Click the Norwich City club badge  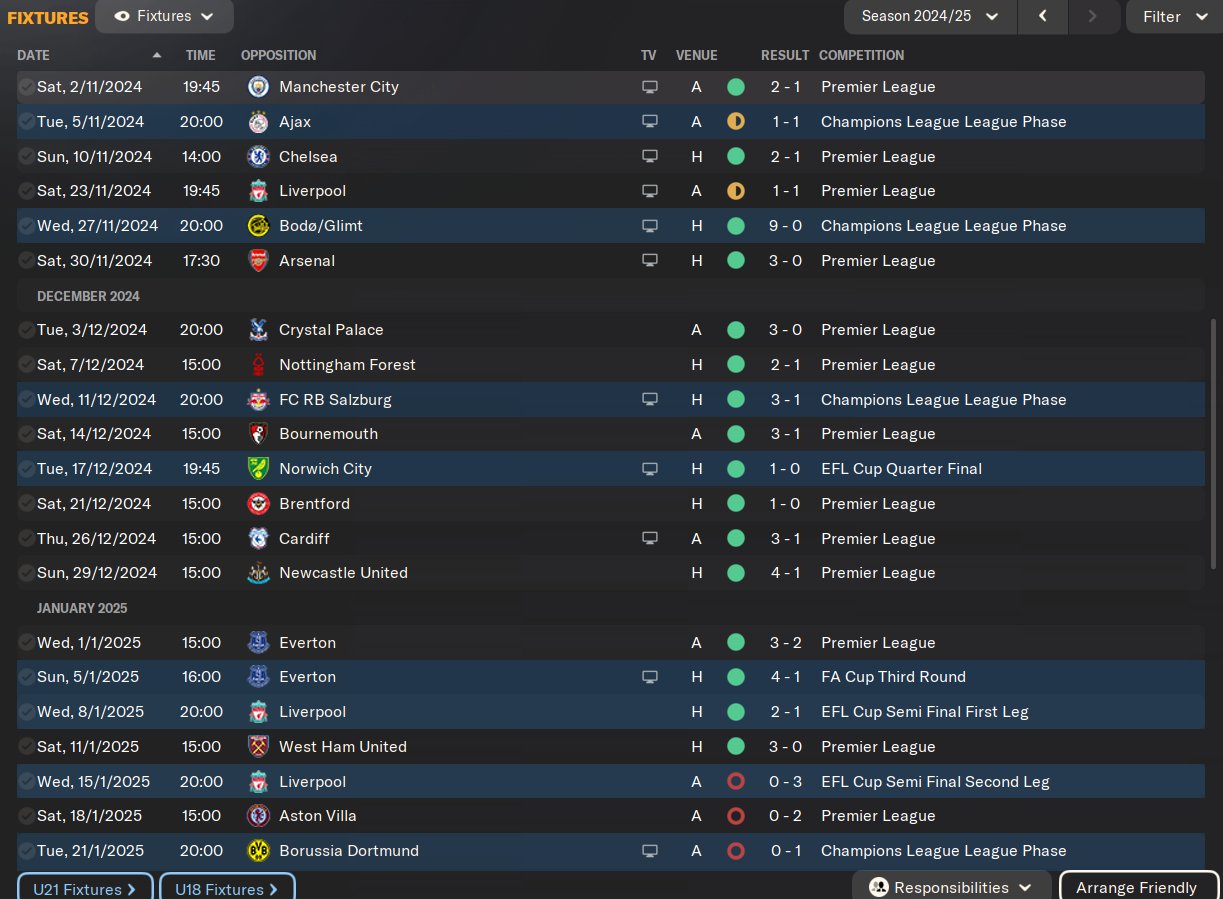click(x=258, y=469)
